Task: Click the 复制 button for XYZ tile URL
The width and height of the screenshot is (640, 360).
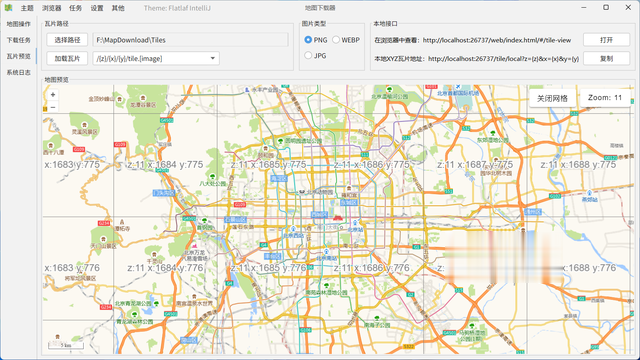Action: pos(607,58)
